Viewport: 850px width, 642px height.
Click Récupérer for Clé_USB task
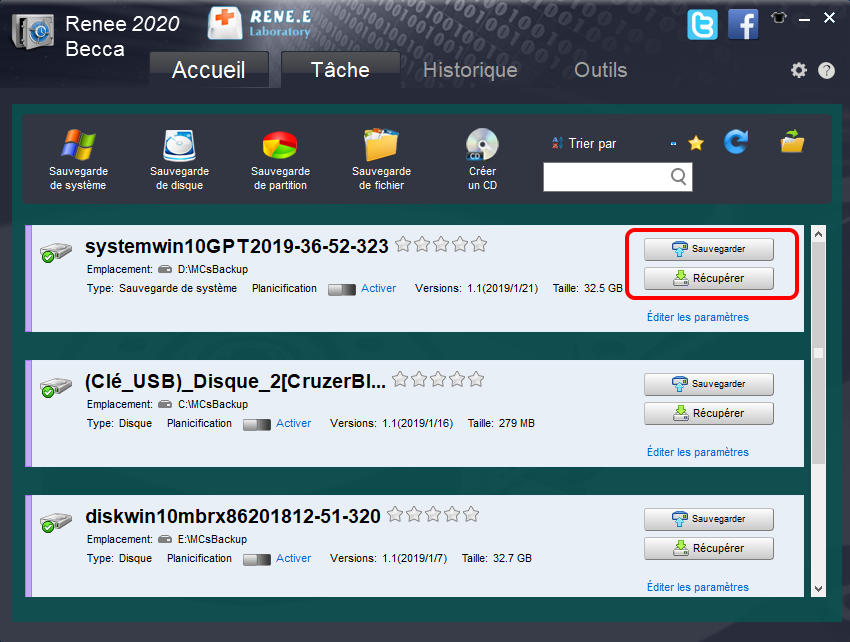[709, 413]
